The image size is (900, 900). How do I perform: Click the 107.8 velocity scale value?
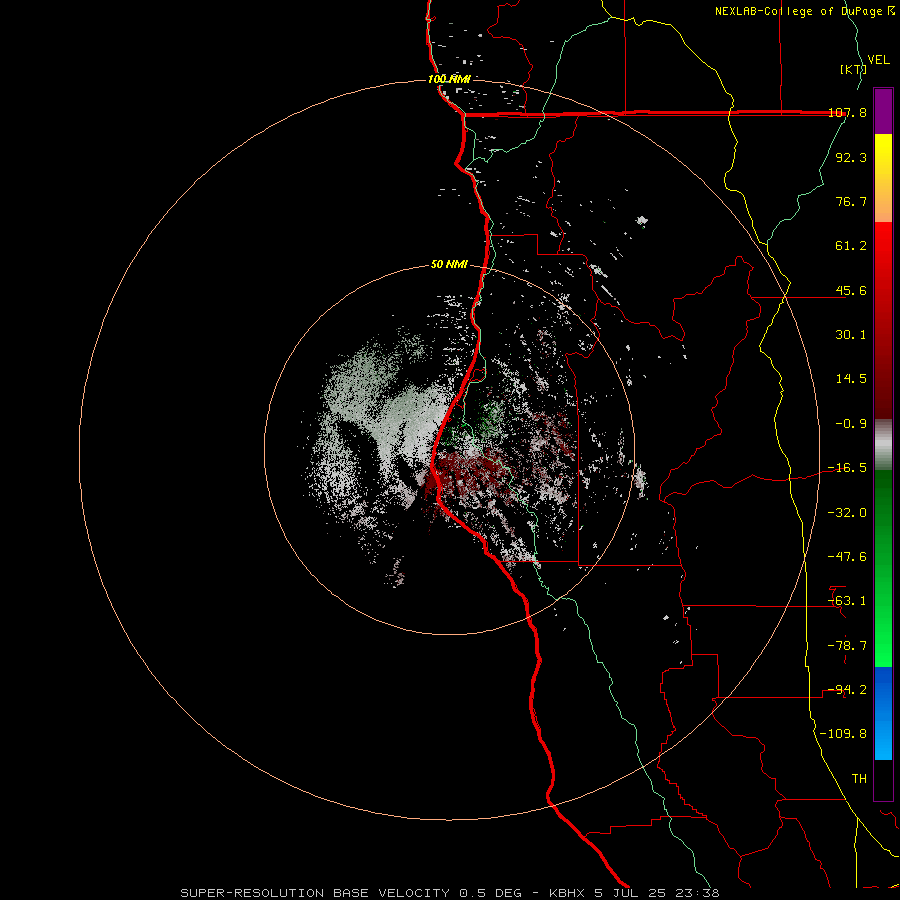(x=847, y=112)
